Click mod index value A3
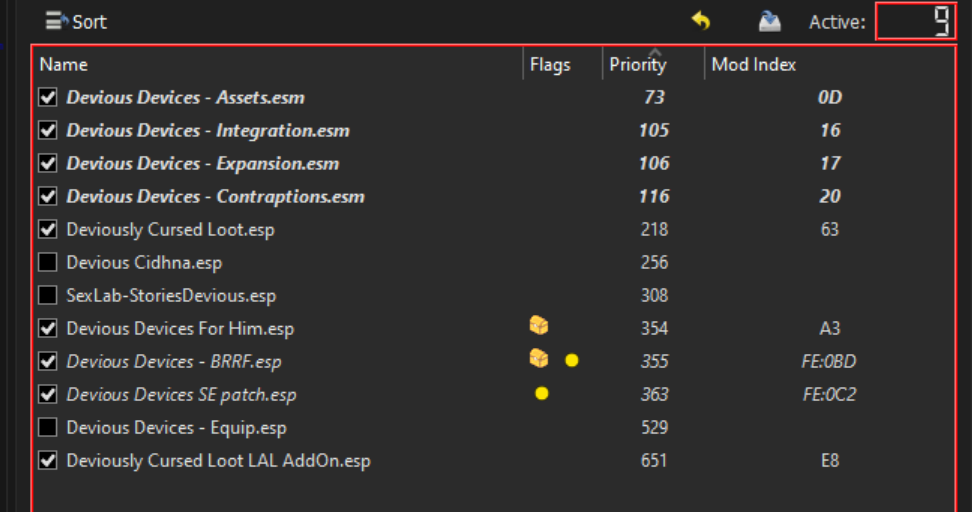Image resolution: width=972 pixels, height=512 pixels. click(829, 329)
